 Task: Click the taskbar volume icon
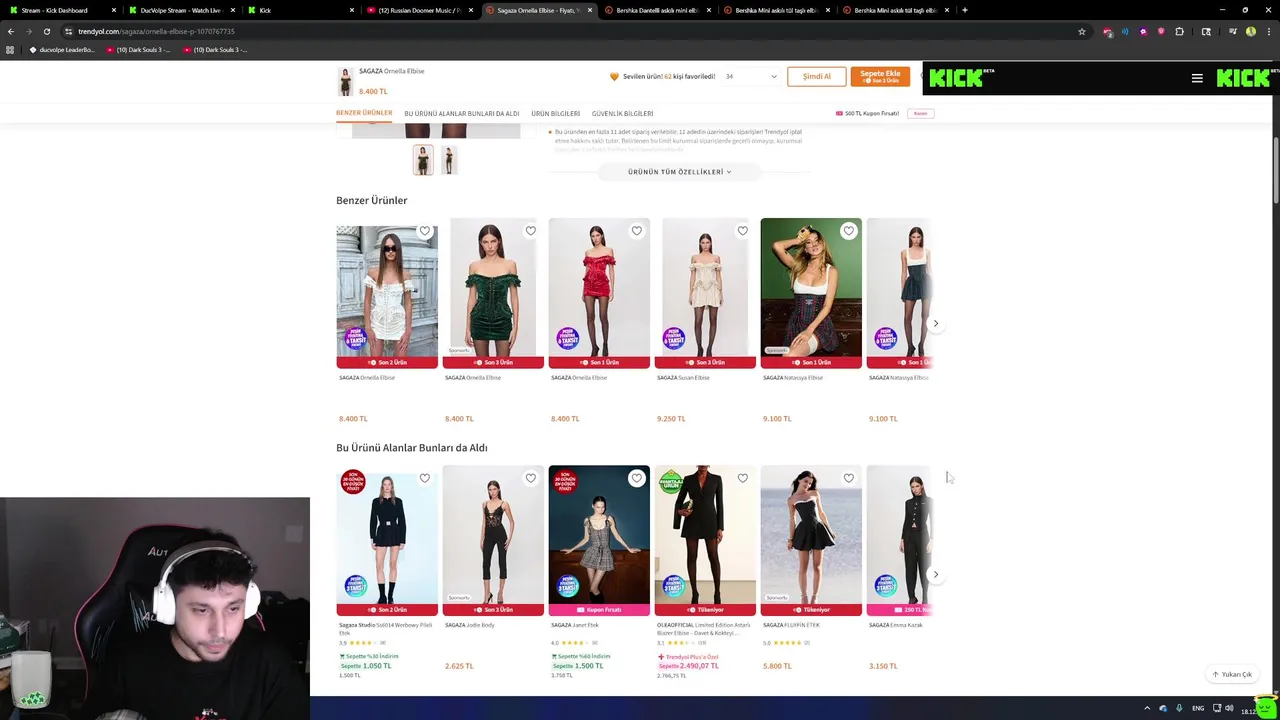1229,708
